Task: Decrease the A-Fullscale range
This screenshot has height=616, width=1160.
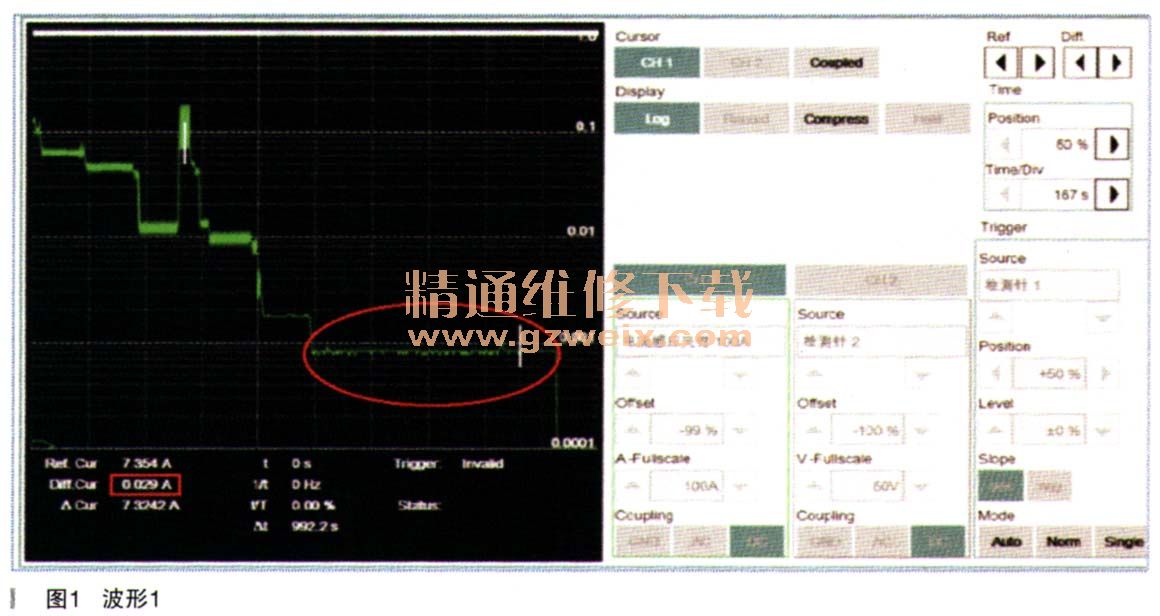Action: point(739,486)
